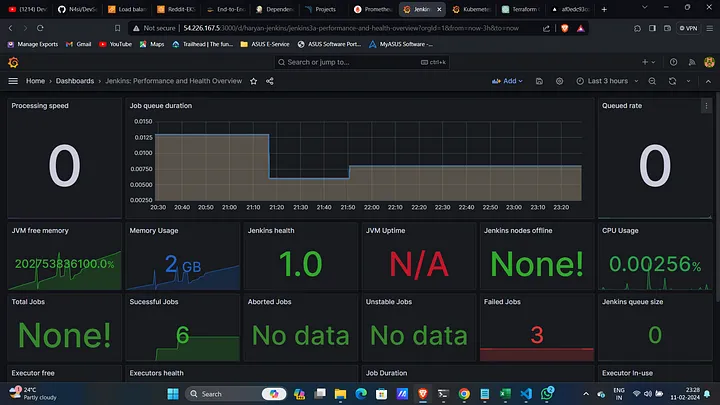Open WhatsApp from the taskbar

(547, 394)
